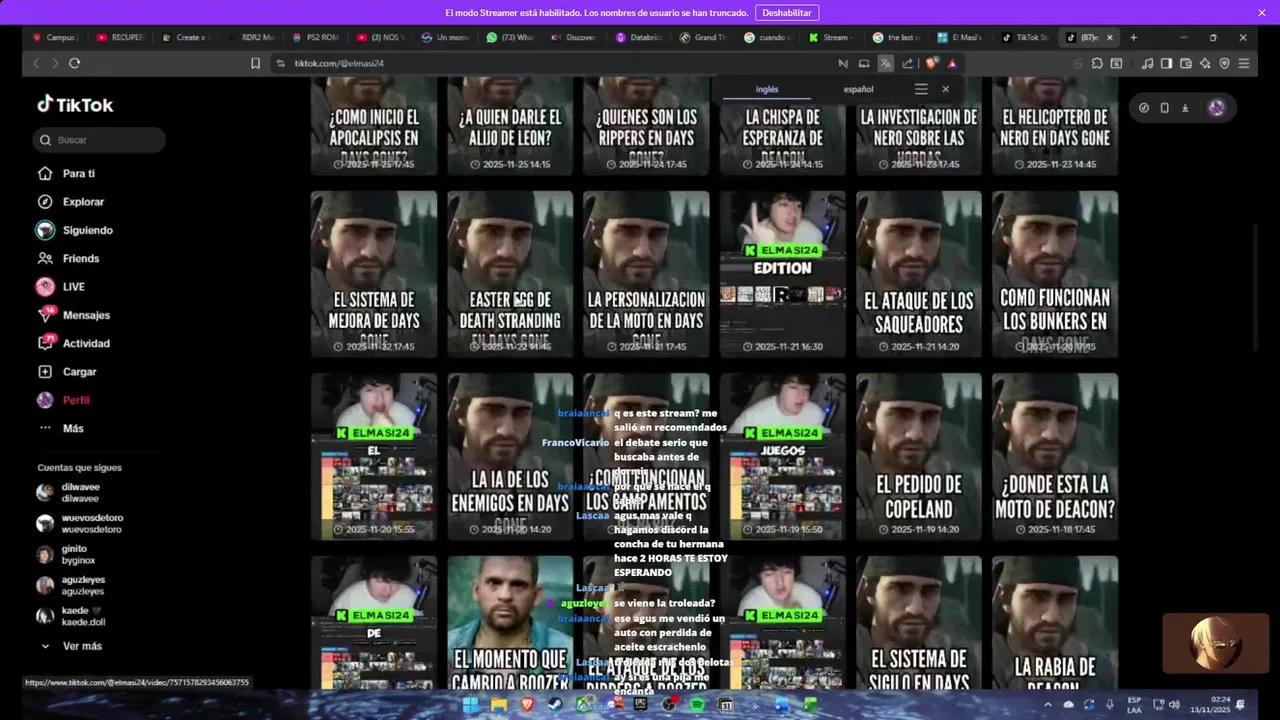Click the Deshabilitar streamer mode button

pyautogui.click(x=787, y=13)
